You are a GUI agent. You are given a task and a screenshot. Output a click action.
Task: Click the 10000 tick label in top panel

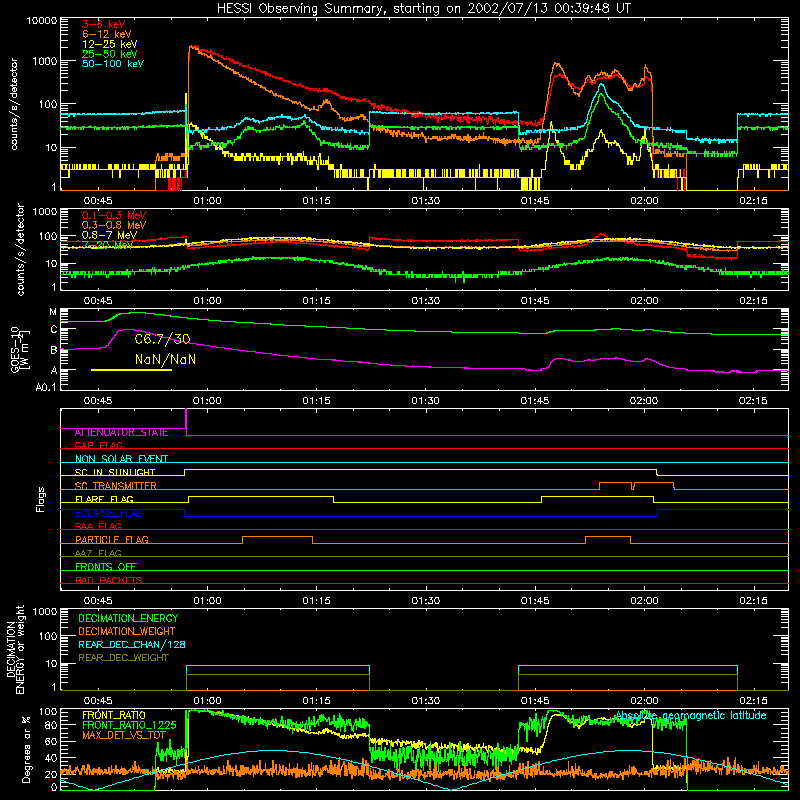[42, 21]
